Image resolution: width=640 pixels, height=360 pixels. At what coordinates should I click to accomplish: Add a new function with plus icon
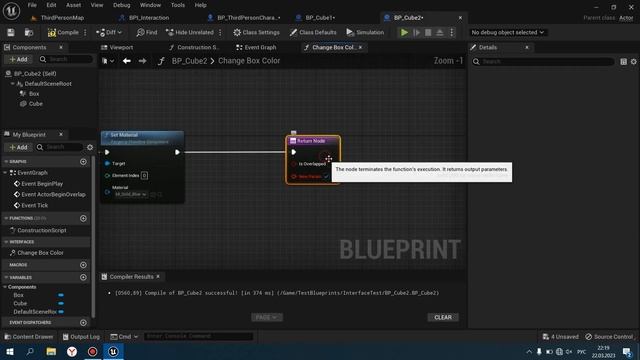pos(83,218)
